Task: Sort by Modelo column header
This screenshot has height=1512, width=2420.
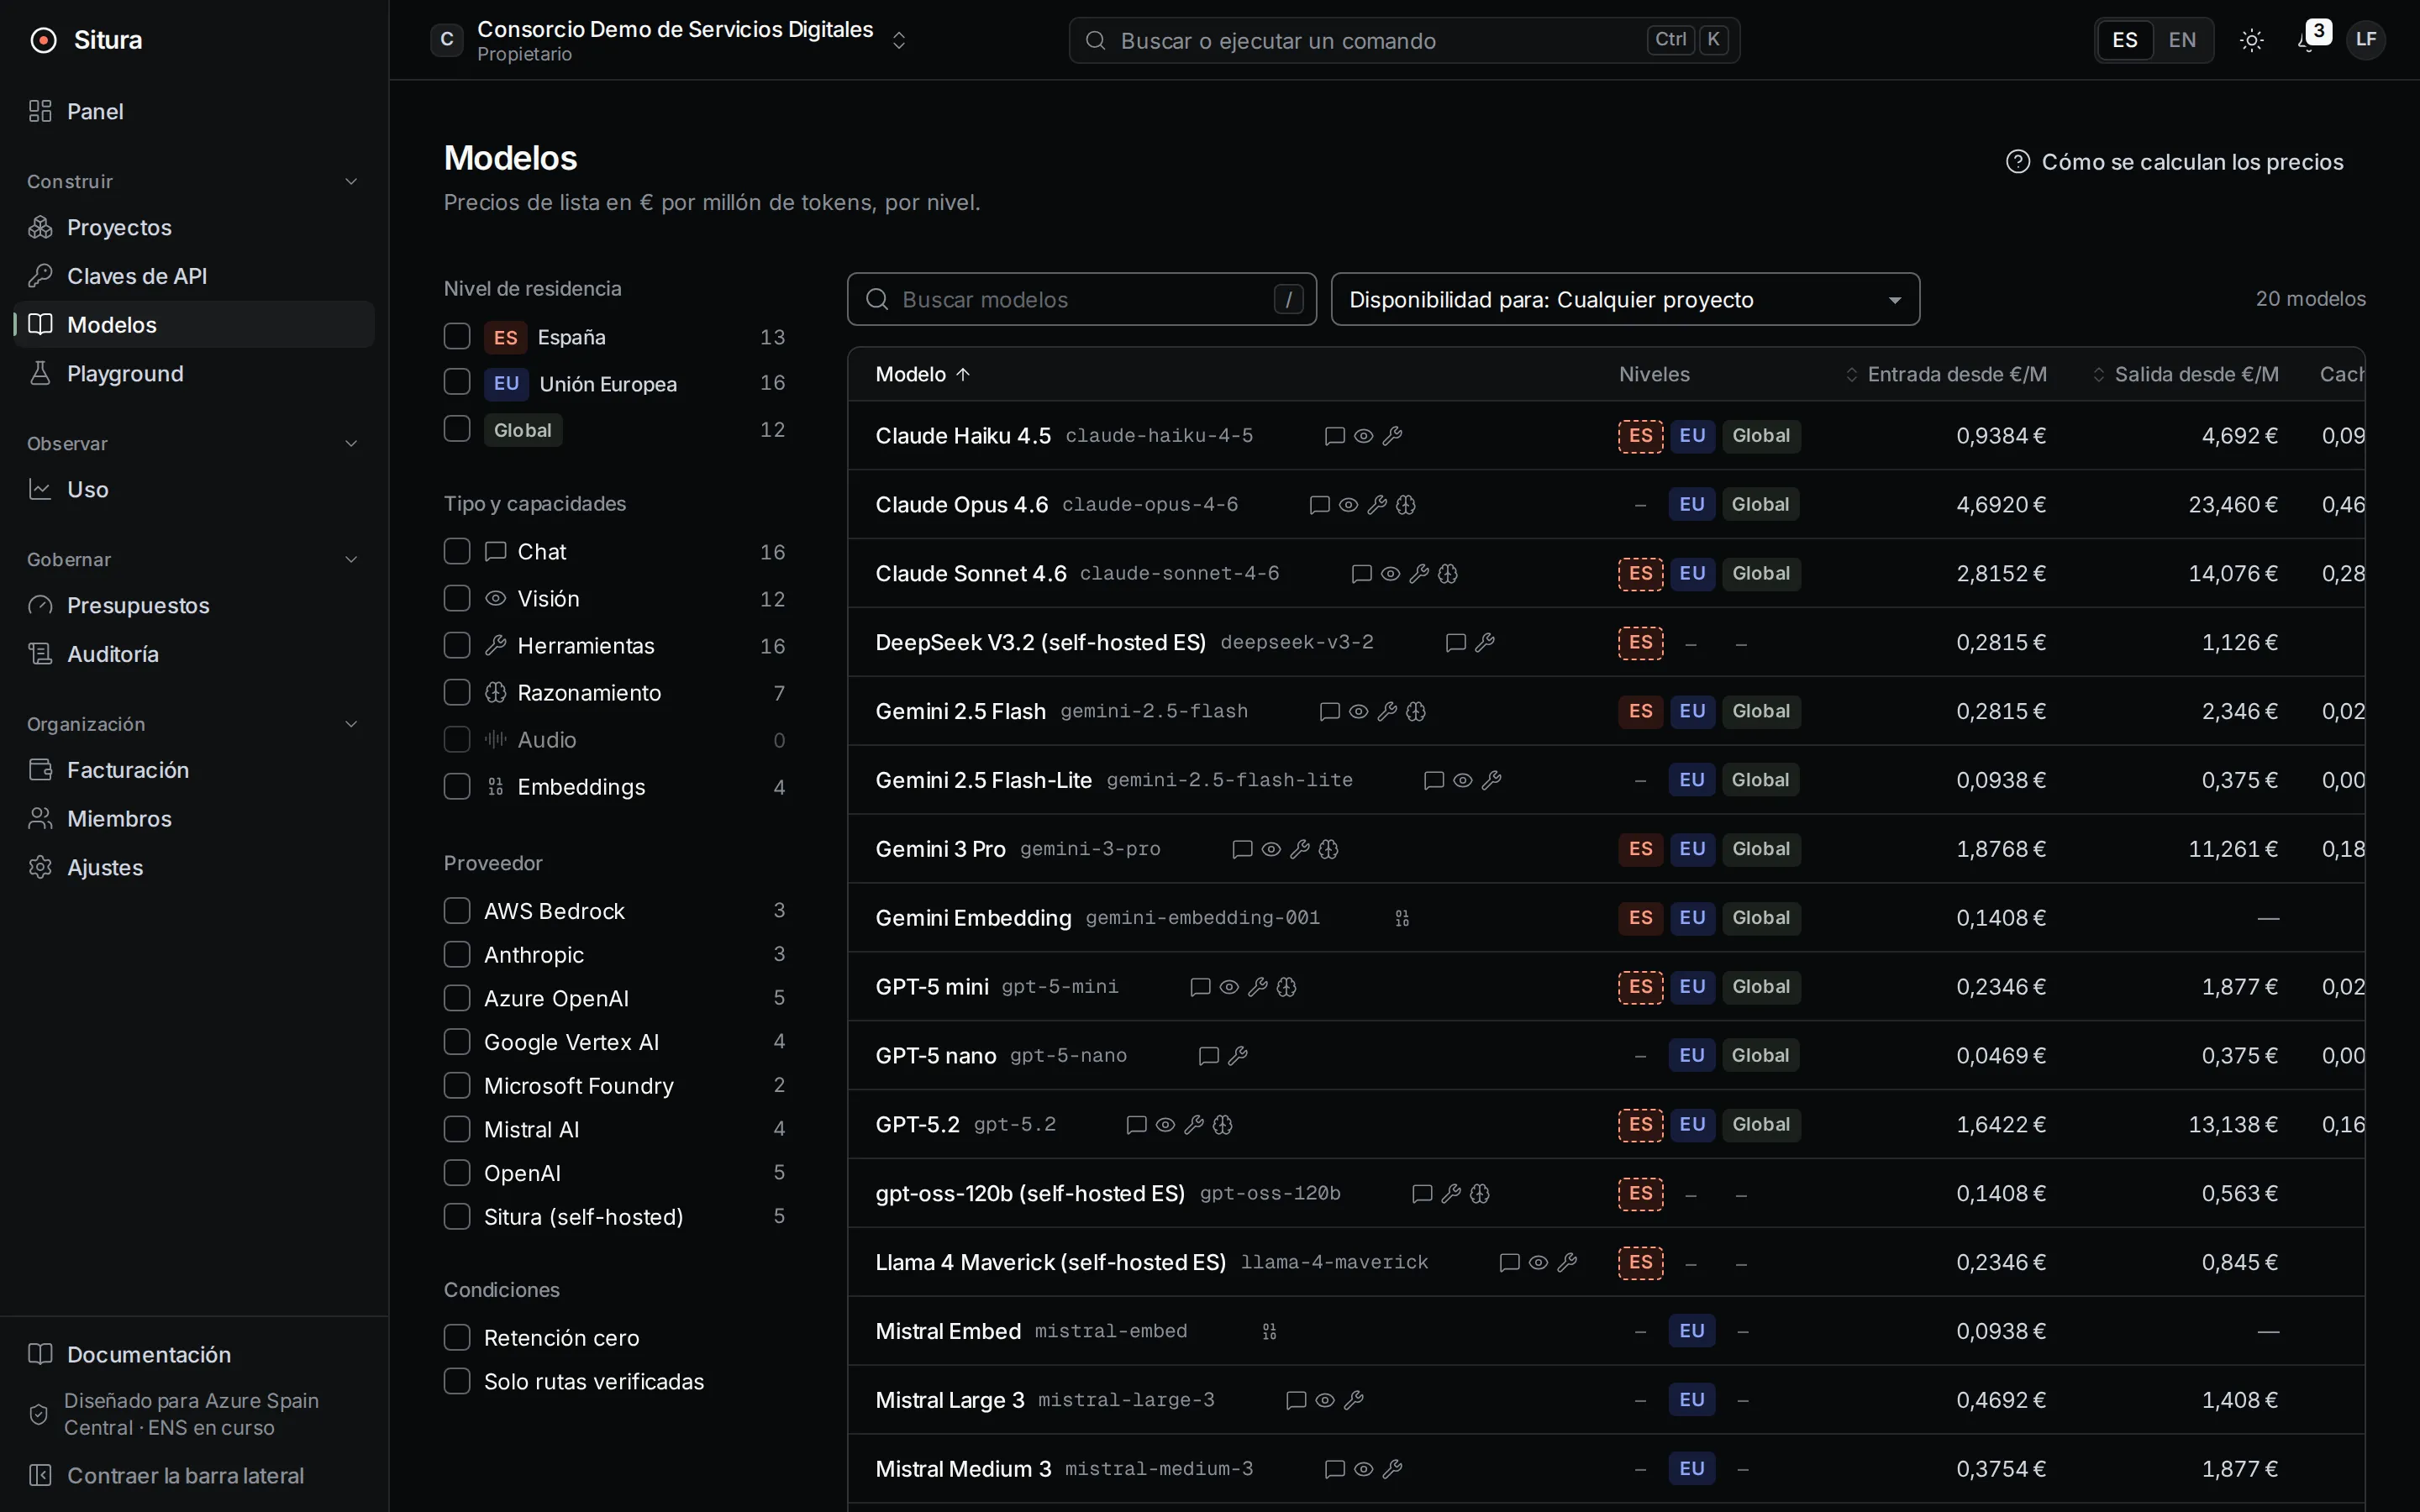Action: tap(922, 374)
